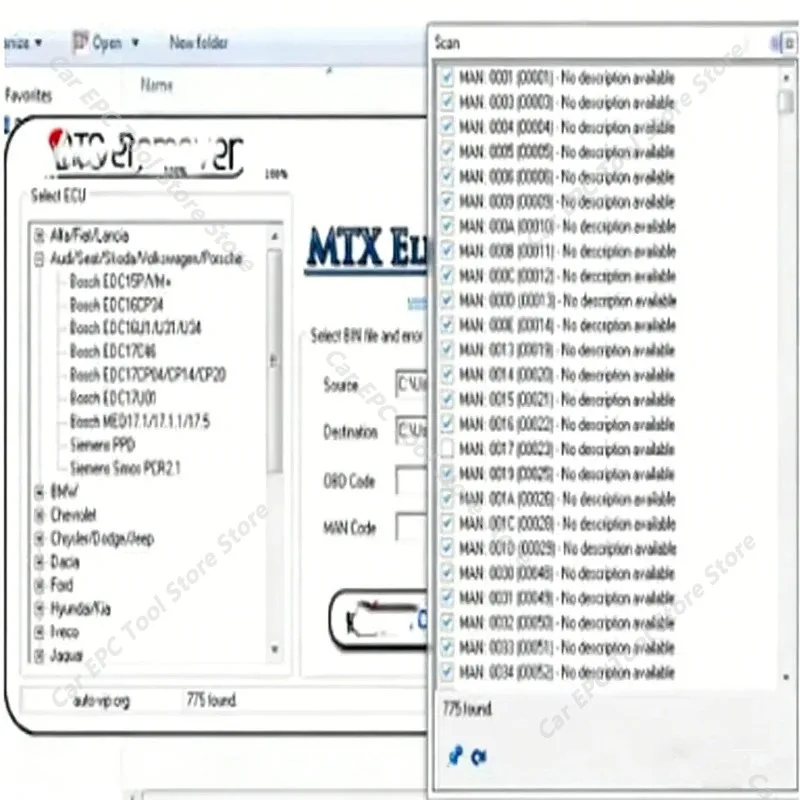The height and width of the screenshot is (800, 800).
Task: Select Bosch EDC16CP34 ECU
Action: click(x=116, y=305)
